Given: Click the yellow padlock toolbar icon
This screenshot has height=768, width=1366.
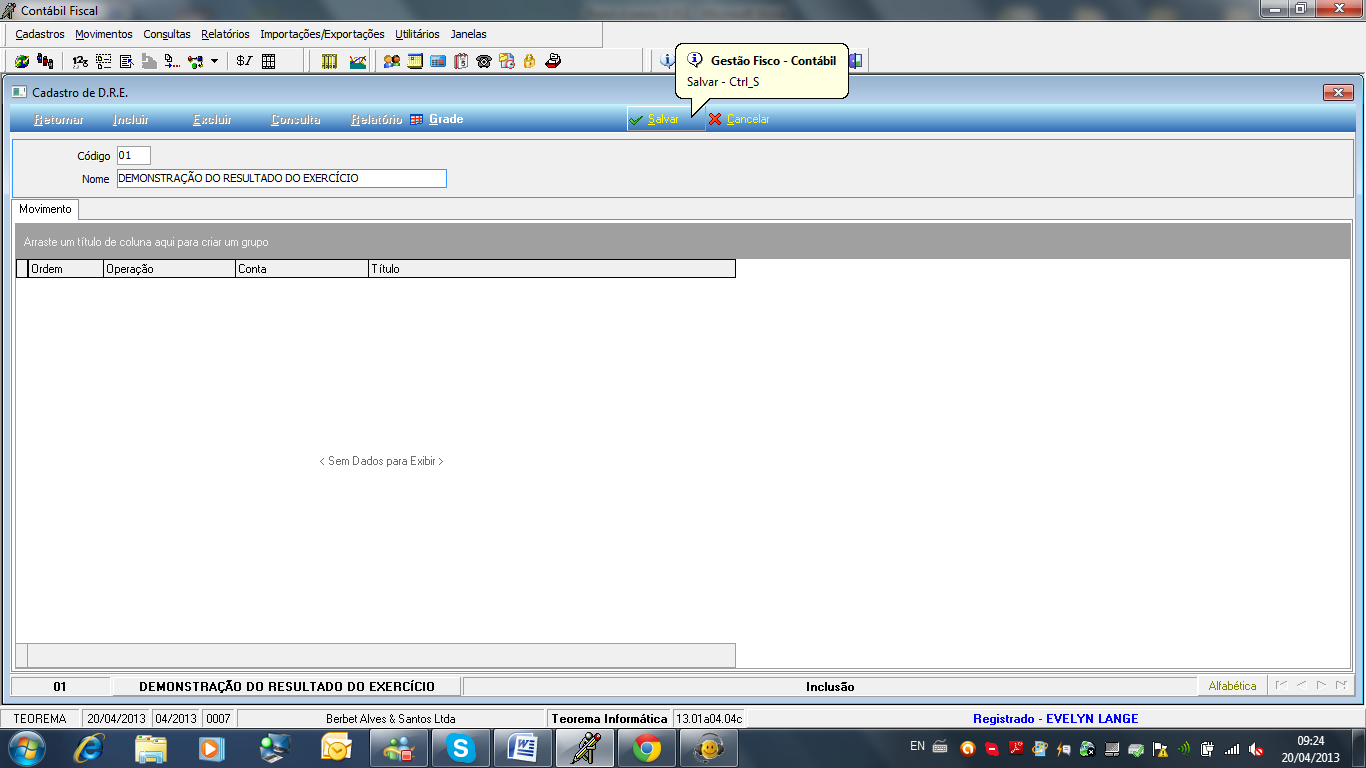Looking at the screenshot, I should [x=530, y=61].
